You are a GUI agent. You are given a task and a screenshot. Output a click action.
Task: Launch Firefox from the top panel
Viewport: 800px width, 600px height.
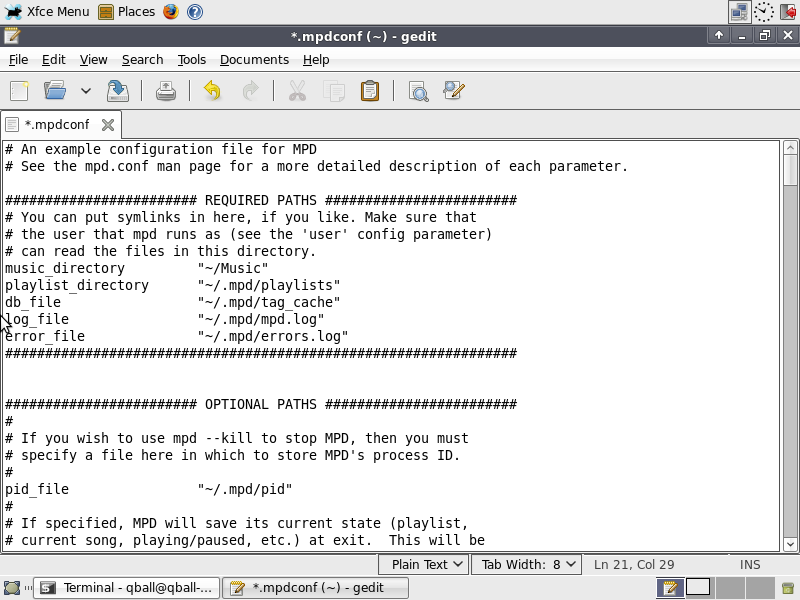tap(171, 11)
